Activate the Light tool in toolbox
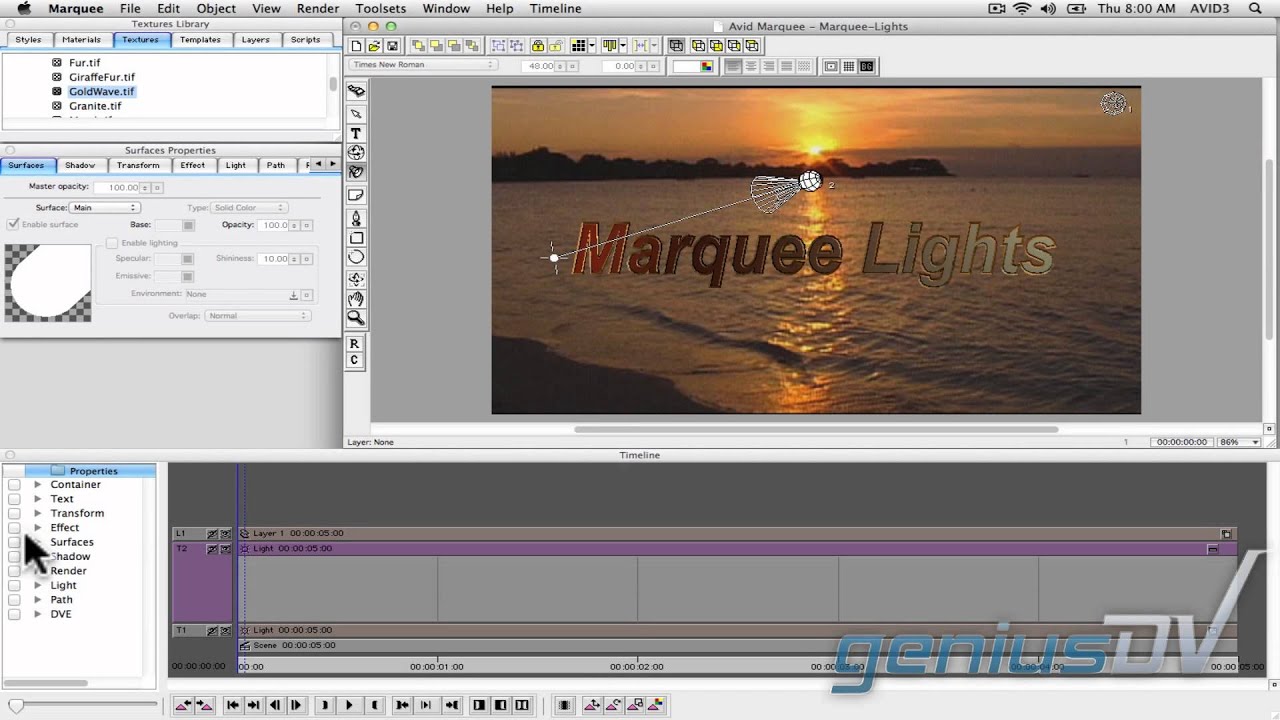Image resolution: width=1280 pixels, height=720 pixels. coord(355,172)
